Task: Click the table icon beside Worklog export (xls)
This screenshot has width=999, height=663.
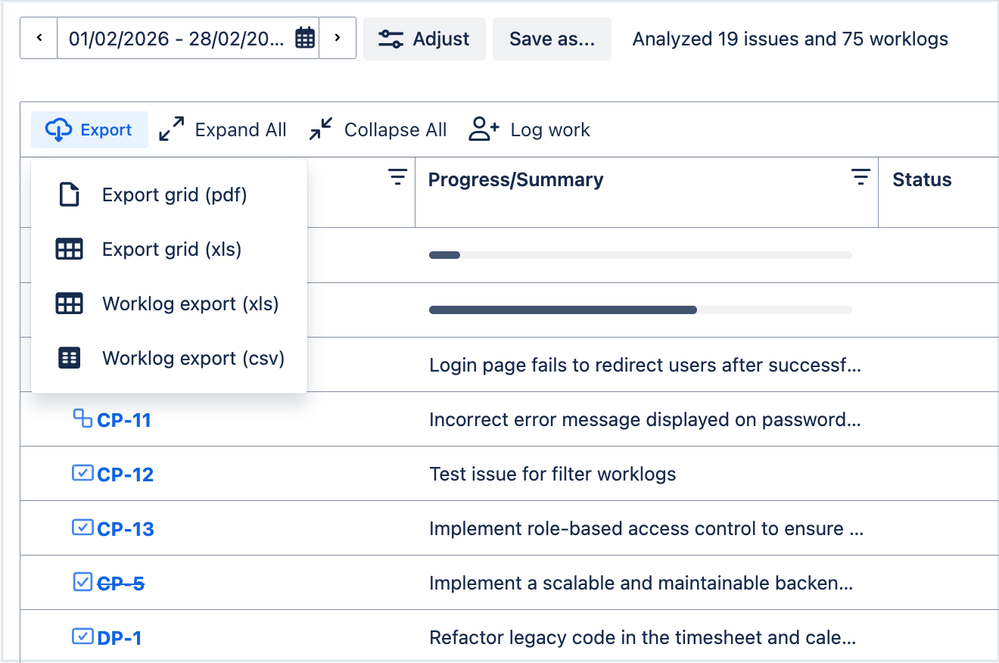Action: click(x=69, y=303)
